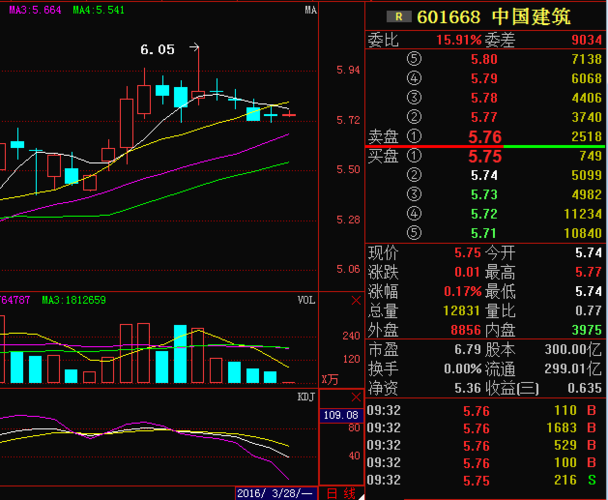Select the 09:32 trade of 110 lots
Screen dimensions: 608x500
coord(482,411)
